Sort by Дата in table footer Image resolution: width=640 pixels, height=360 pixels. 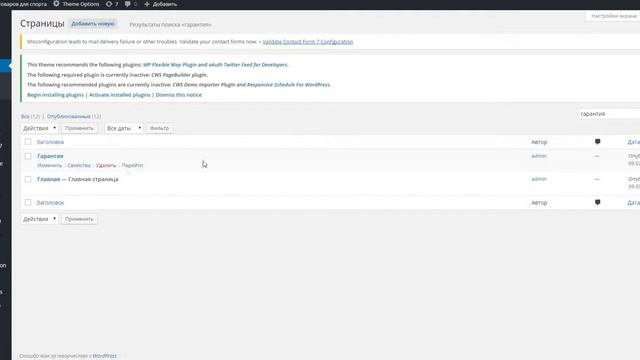click(633, 202)
